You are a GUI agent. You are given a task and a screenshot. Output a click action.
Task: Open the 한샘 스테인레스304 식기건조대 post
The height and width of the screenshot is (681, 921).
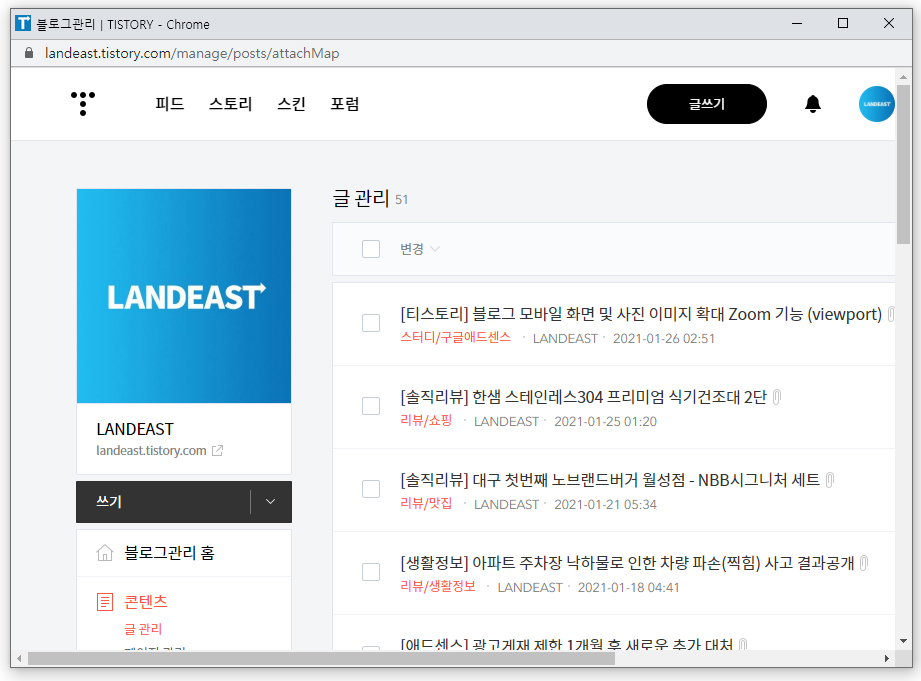pos(583,397)
